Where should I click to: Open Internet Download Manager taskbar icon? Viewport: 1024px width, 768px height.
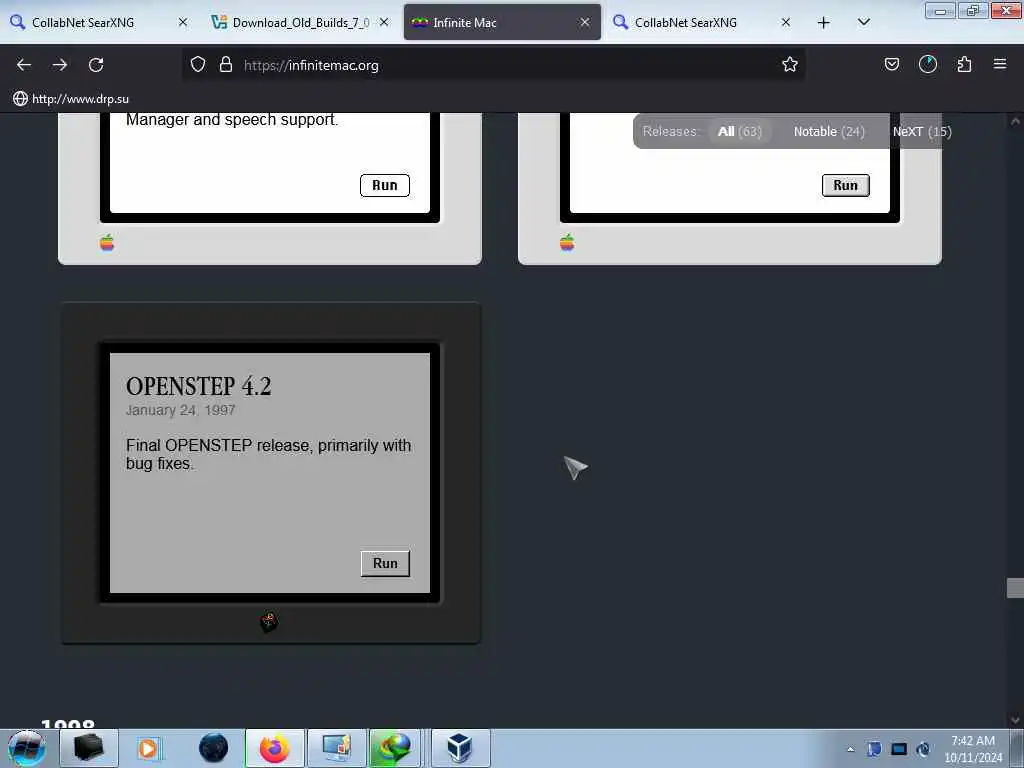point(395,748)
